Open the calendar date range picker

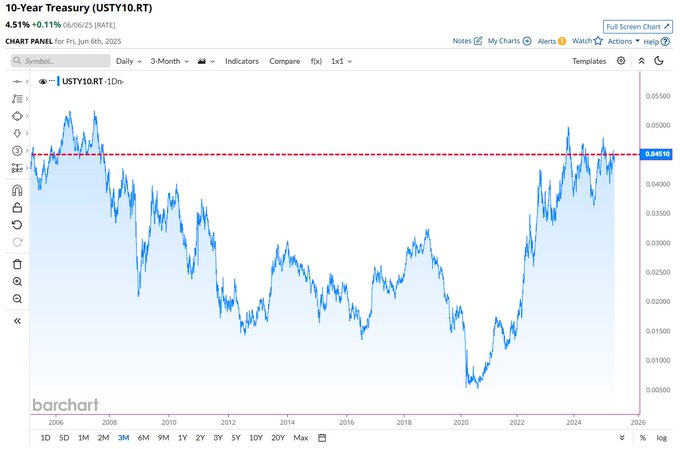[x=322, y=438]
